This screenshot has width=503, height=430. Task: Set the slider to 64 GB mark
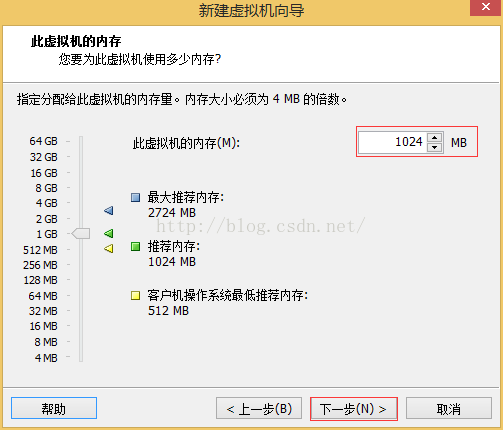point(81,141)
